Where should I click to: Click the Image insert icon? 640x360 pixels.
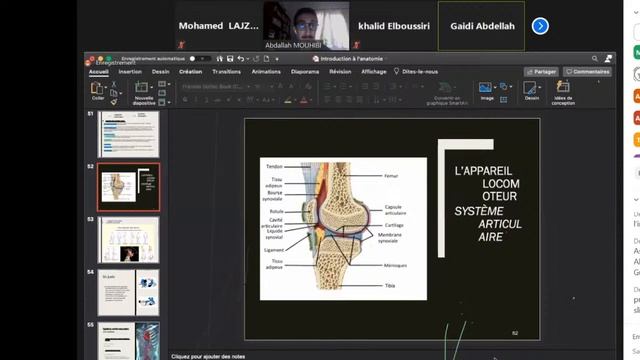coord(485,87)
